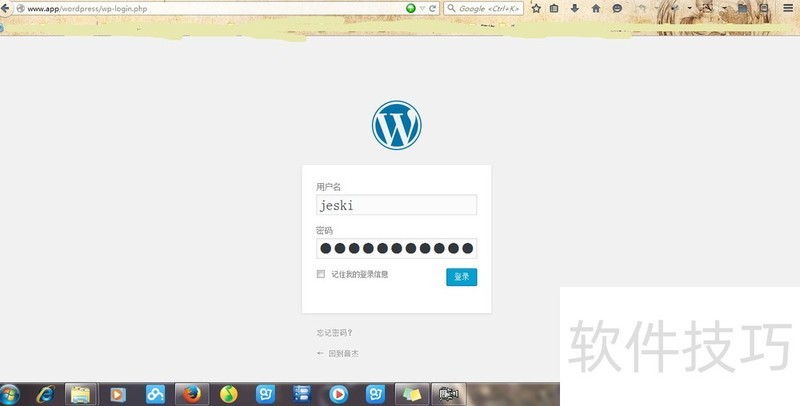Open the blue list app taskbar icon
Screen dimensions: 800x406
click(302, 395)
